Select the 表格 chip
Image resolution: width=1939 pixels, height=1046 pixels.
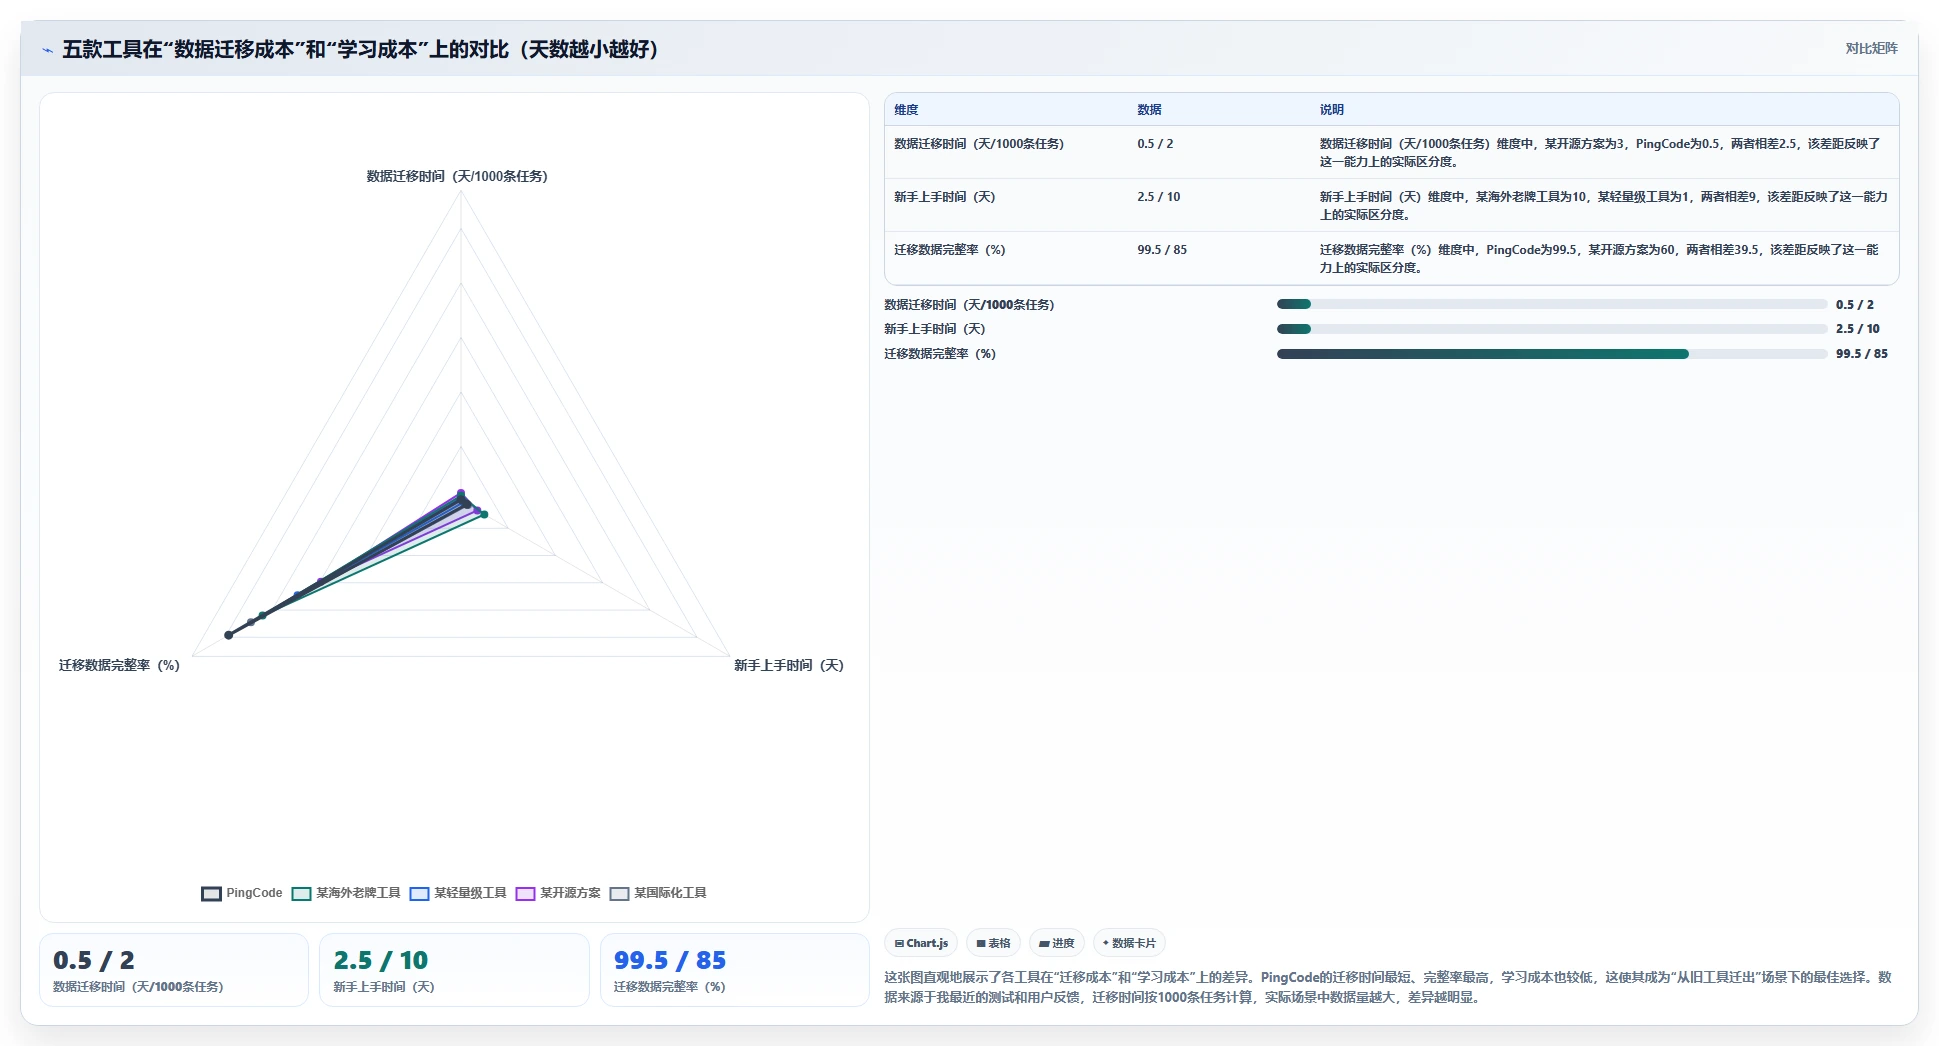993,943
